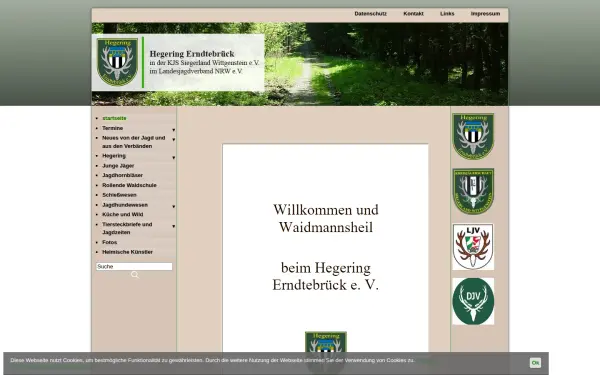The image size is (600, 375).
Task: Open the Junge Jäger page
Action: (x=118, y=166)
